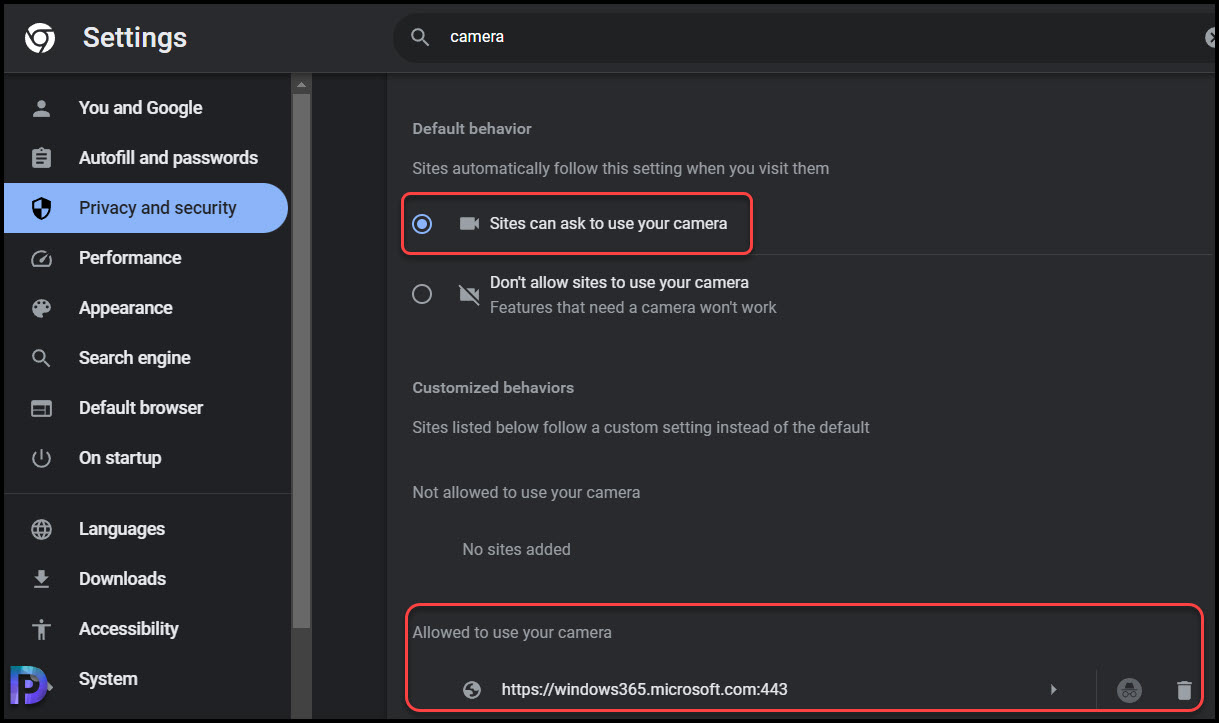The image size is (1219, 723).
Task: Open Accessibility settings section
Action: (146, 629)
